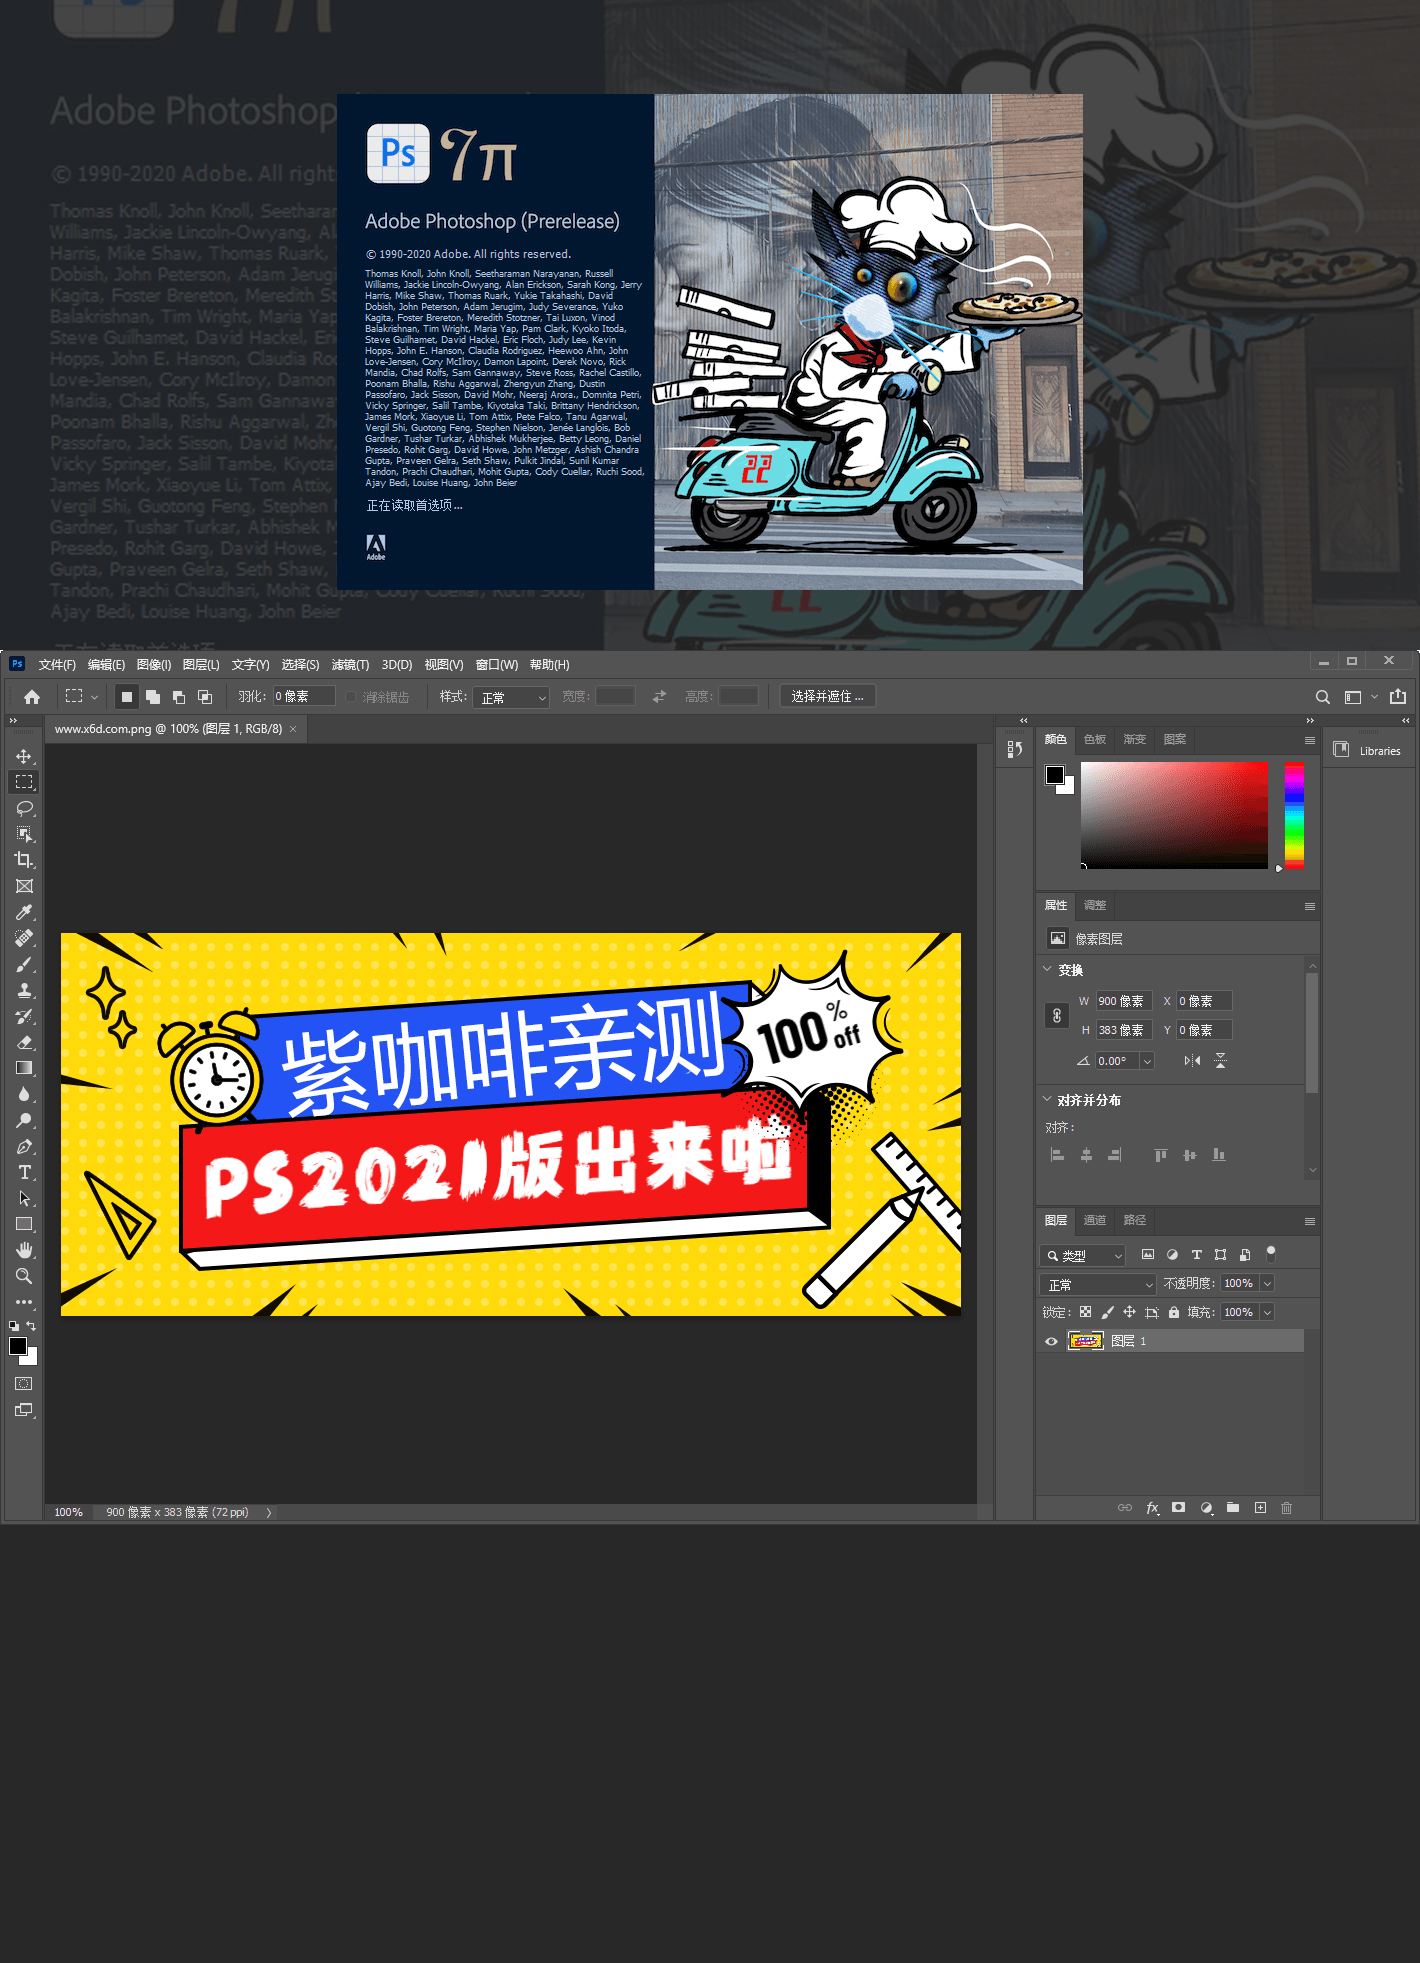This screenshot has width=1420, height=1963.
Task: Select the Spot Healing Brush tool
Action: 24,938
